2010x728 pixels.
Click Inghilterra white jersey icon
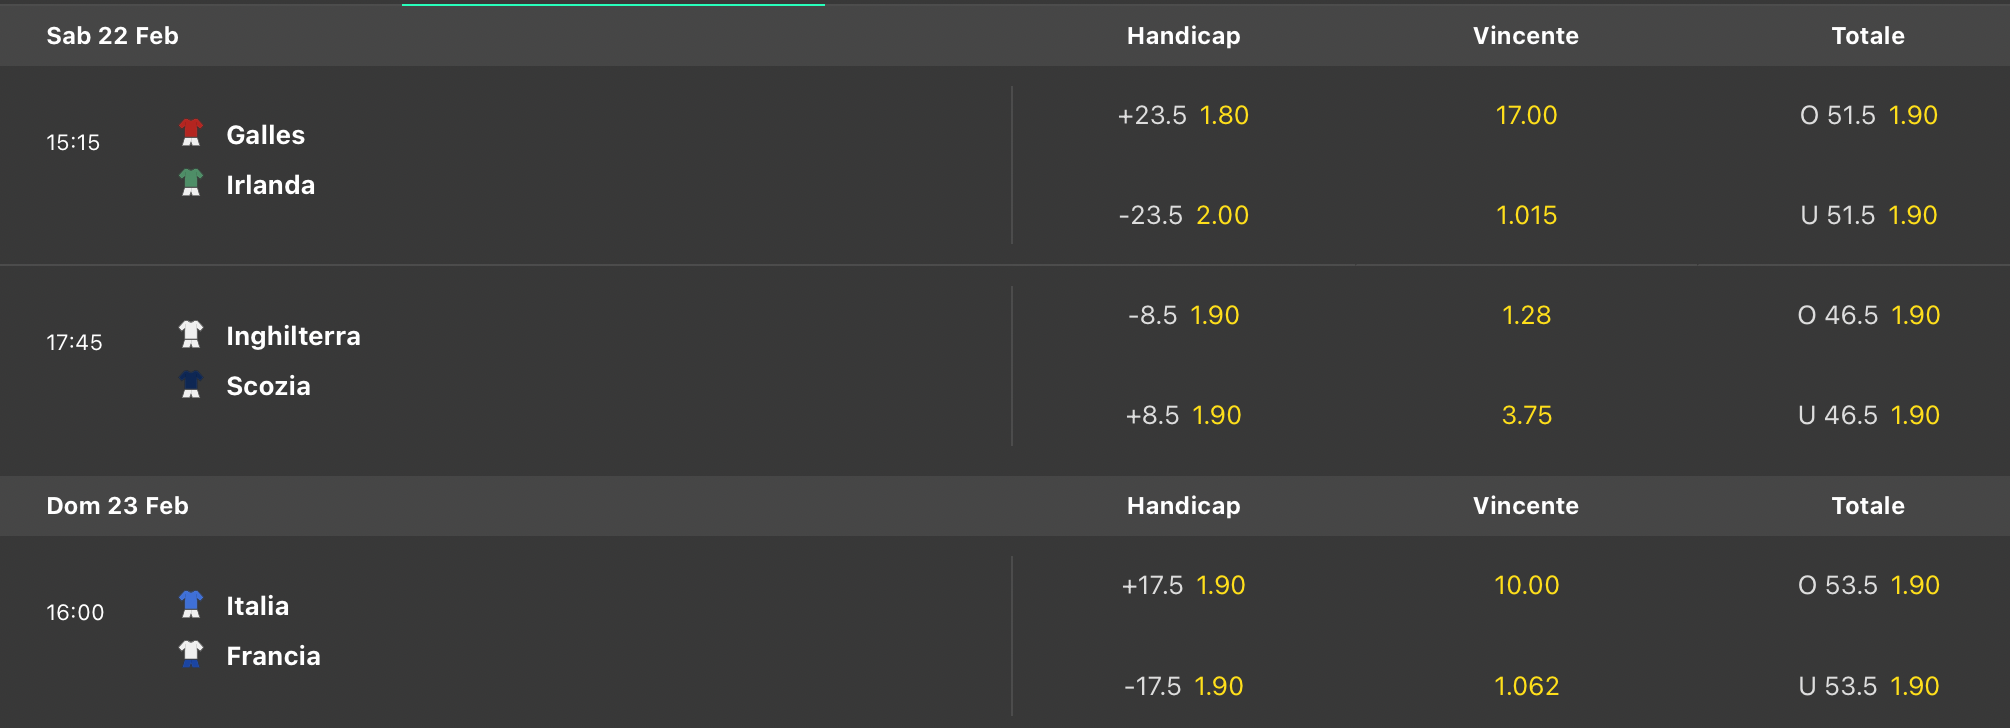191,334
